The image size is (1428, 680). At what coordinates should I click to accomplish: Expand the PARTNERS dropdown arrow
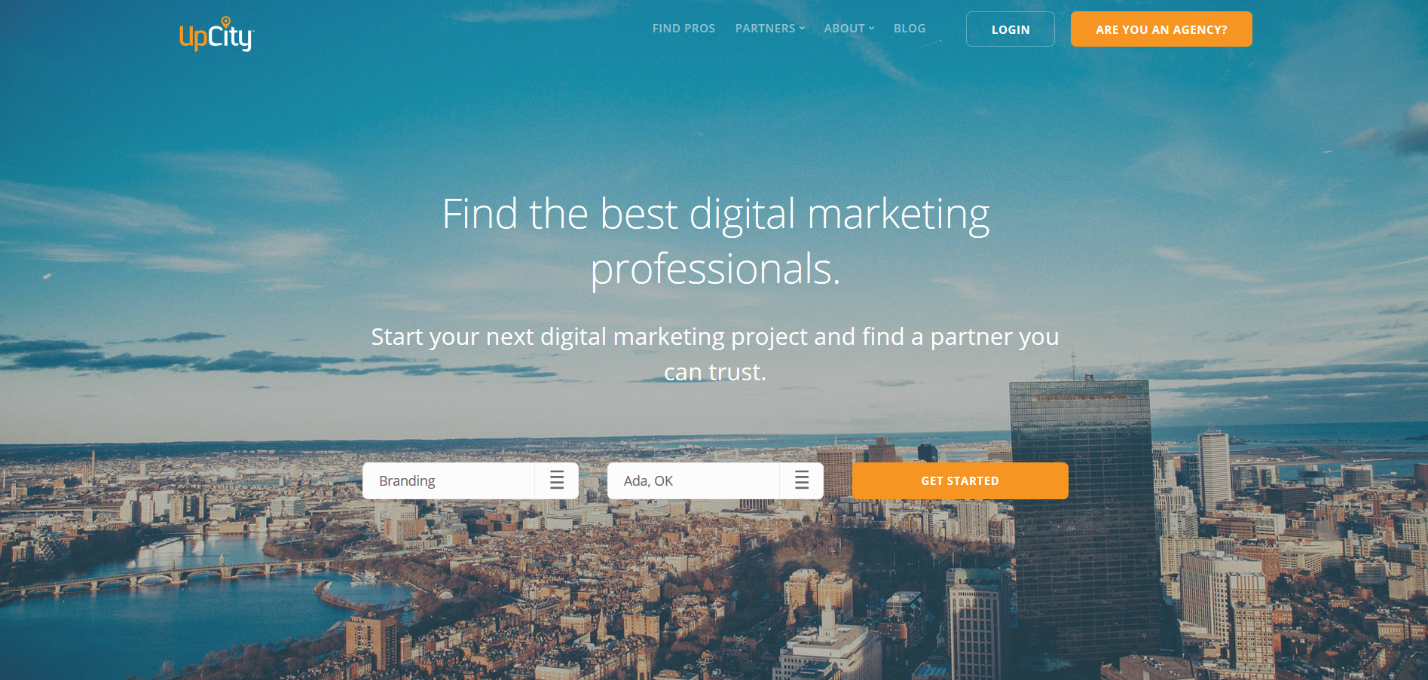tap(802, 29)
